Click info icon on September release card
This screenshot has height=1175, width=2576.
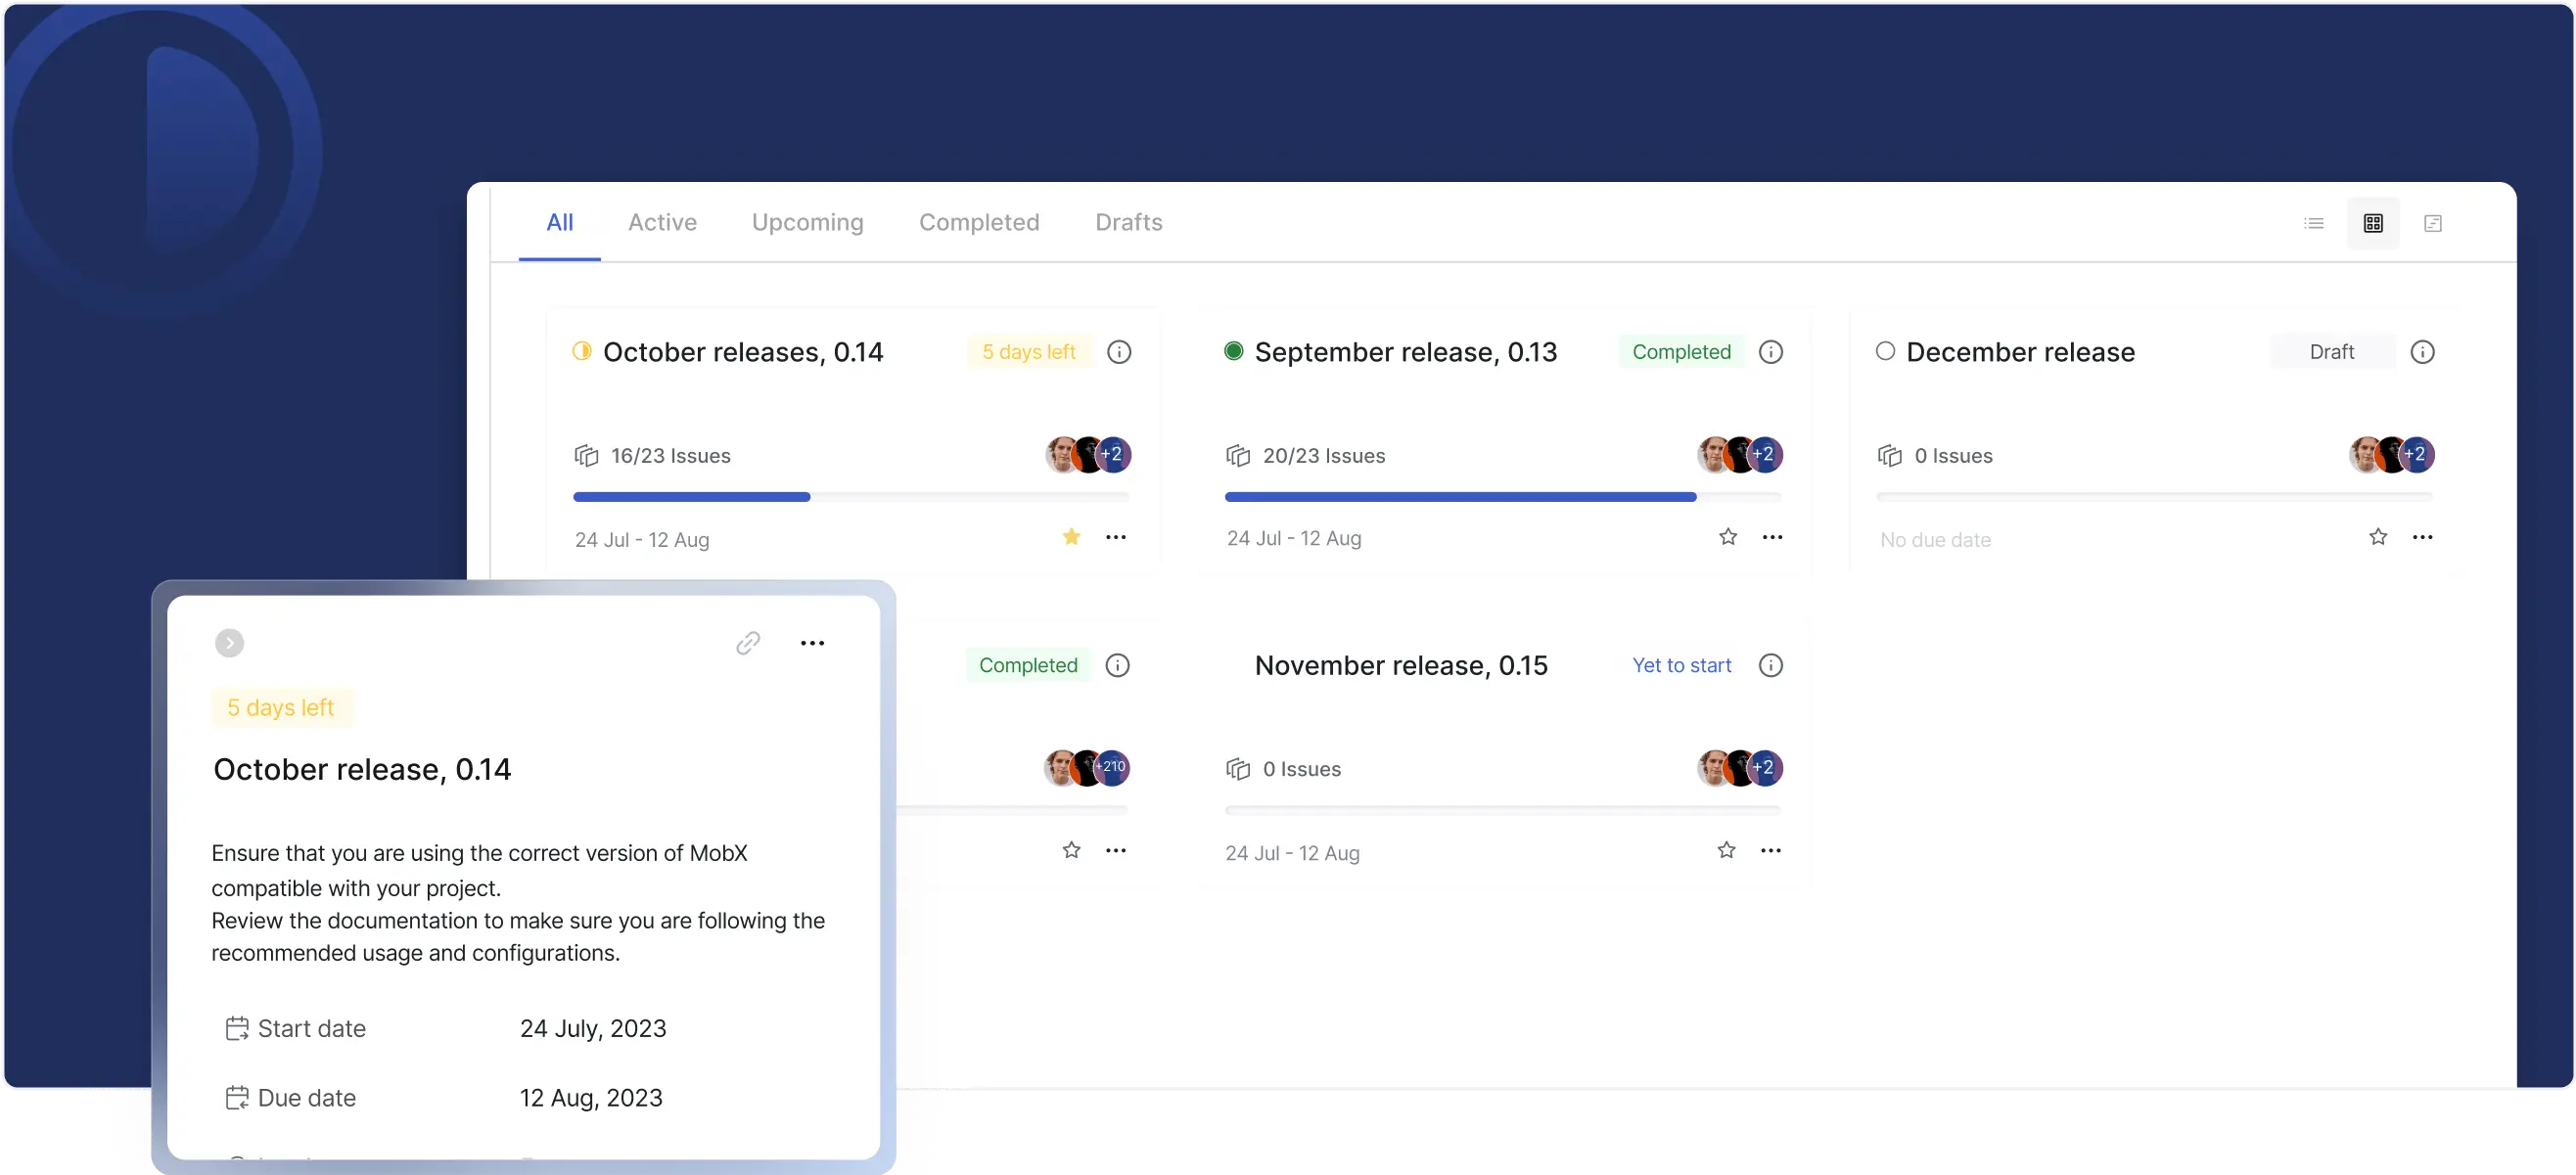coord(1770,352)
